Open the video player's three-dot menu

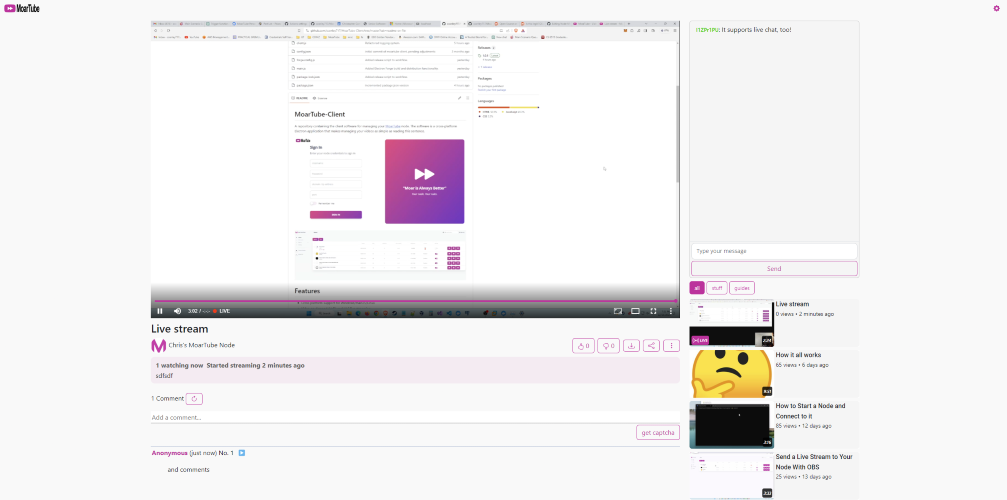point(670,311)
